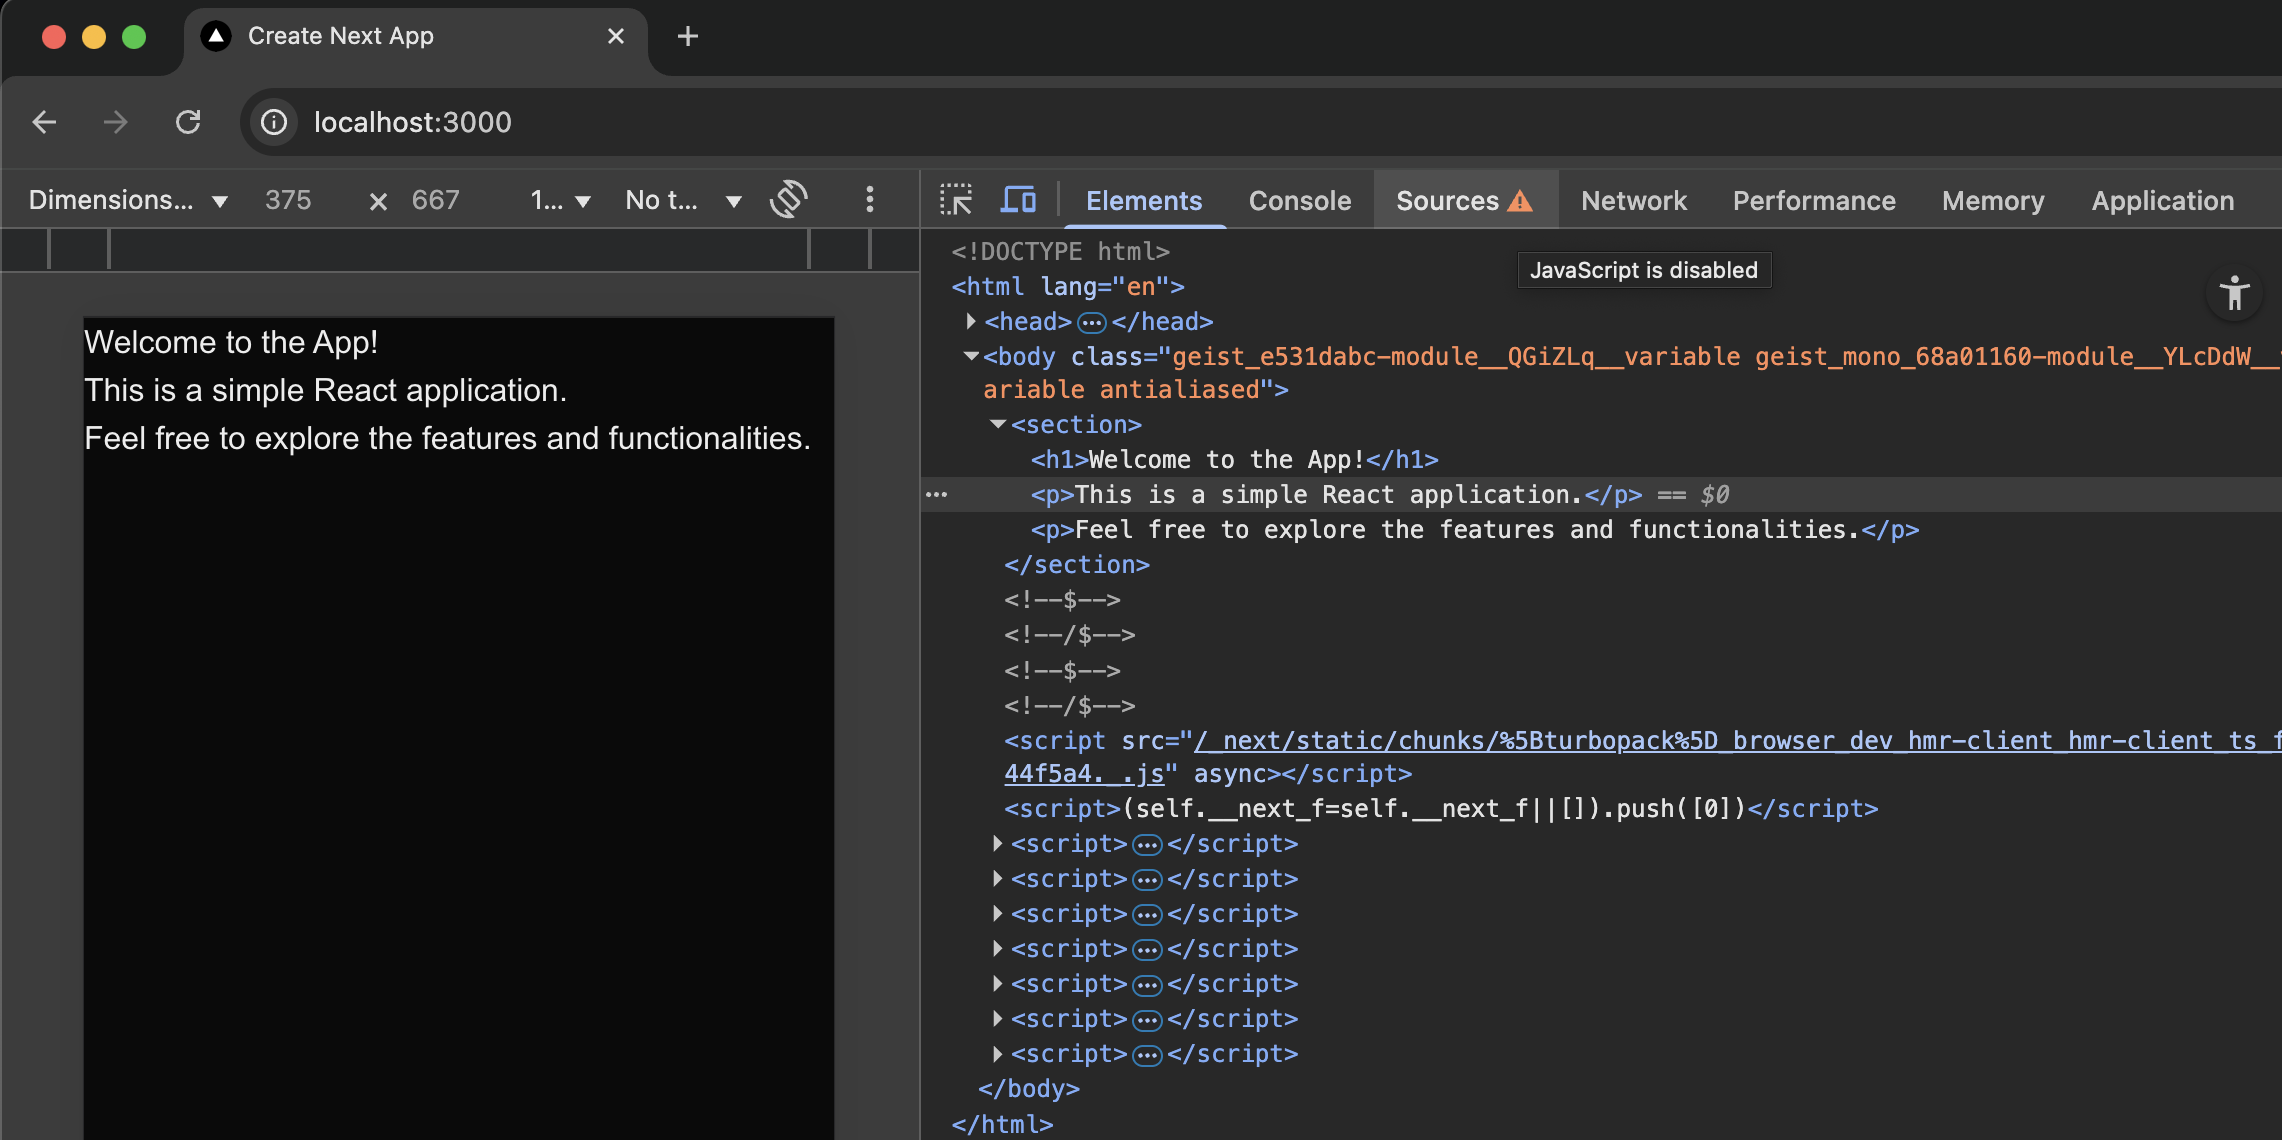The height and width of the screenshot is (1140, 2282).
Task: Switch to the Network tab
Action: coord(1634,201)
